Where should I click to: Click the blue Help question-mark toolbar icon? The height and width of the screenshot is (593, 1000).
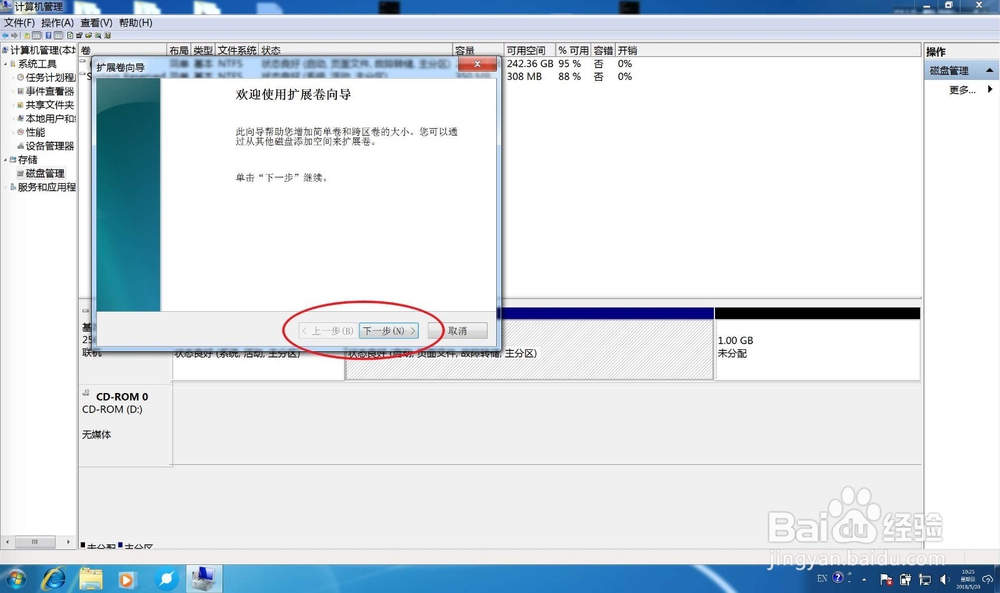point(48,35)
